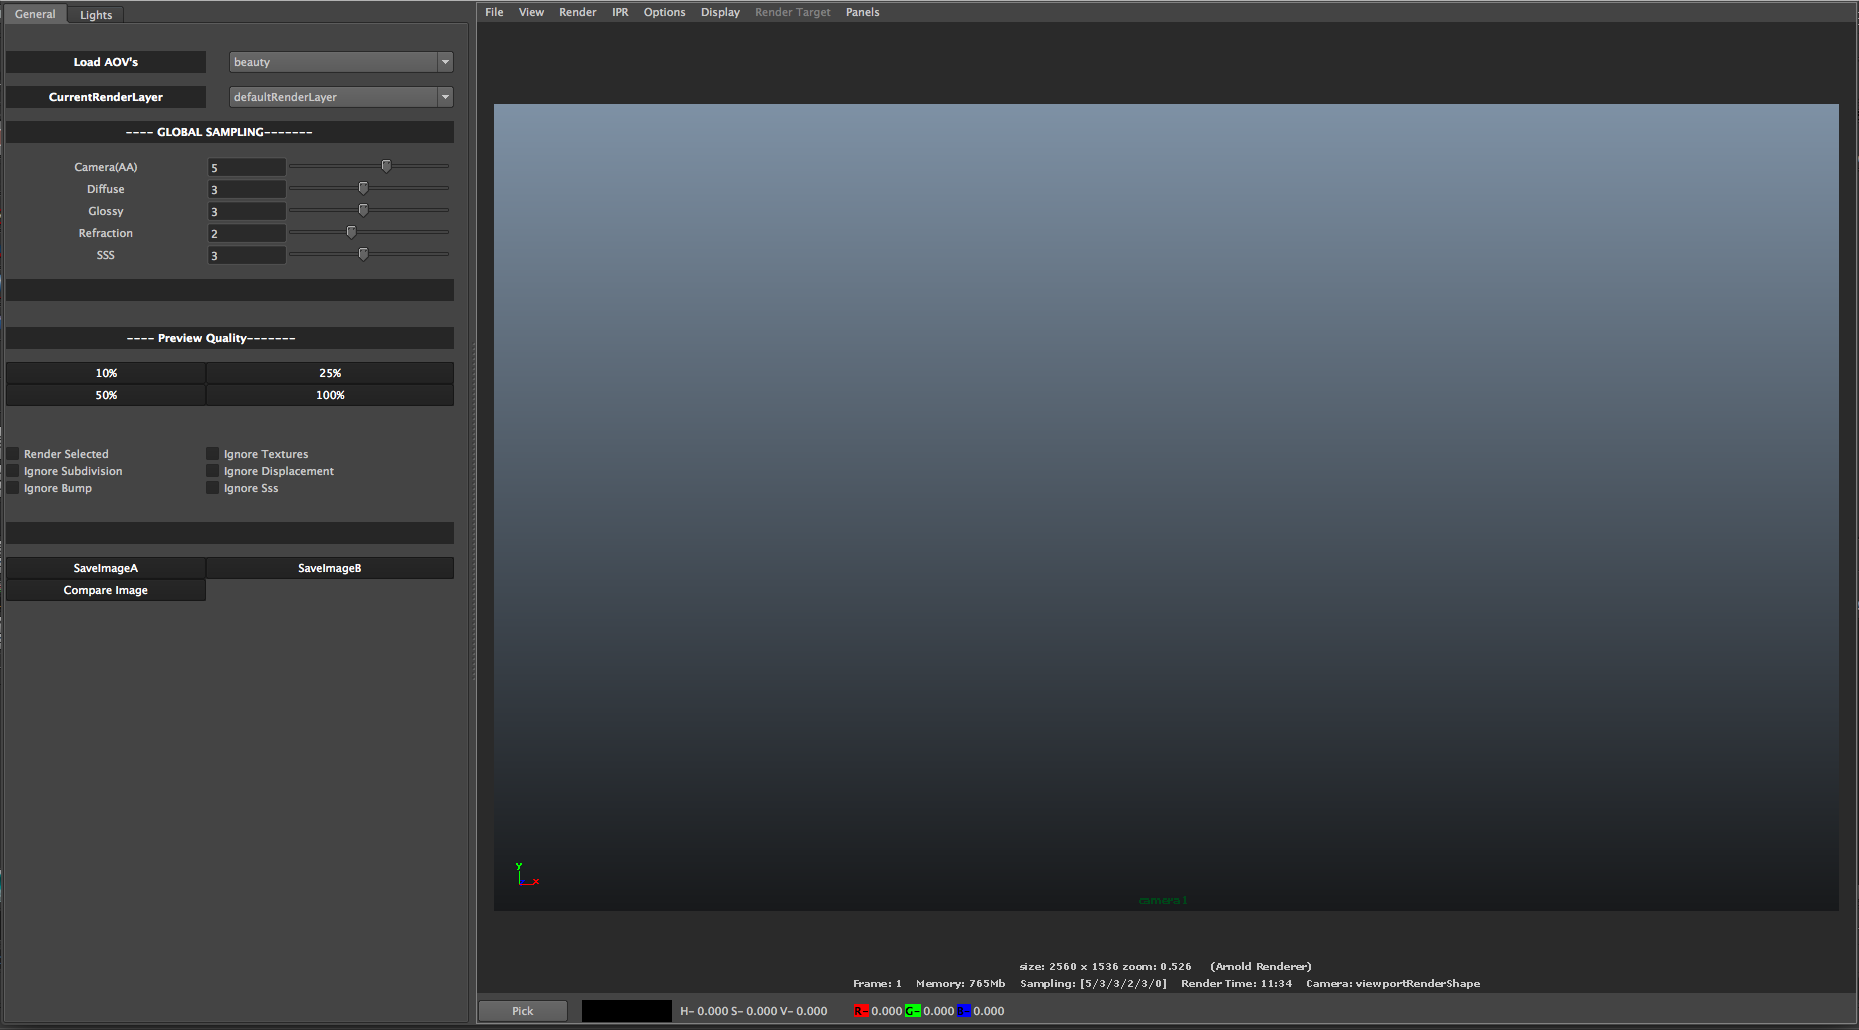This screenshot has height=1030, width=1859.
Task: Click the H S V readout text
Action: pos(754,1011)
